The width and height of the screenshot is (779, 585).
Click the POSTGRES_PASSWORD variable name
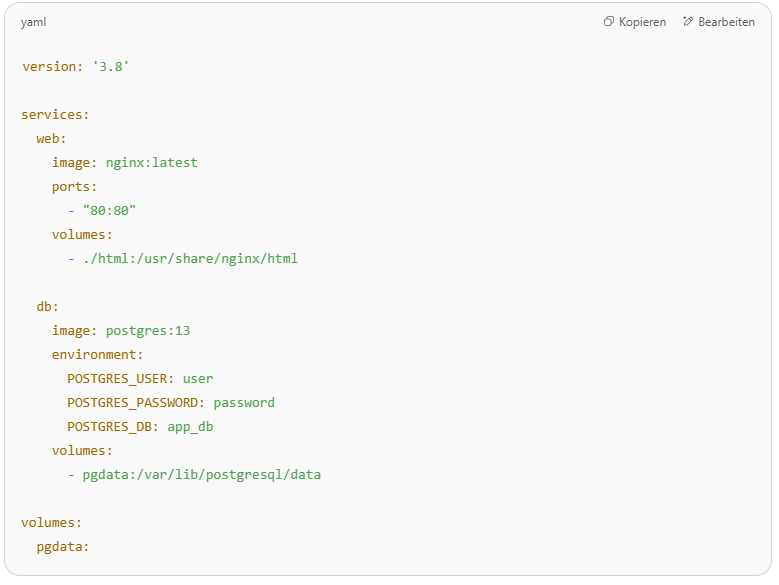coord(136,403)
